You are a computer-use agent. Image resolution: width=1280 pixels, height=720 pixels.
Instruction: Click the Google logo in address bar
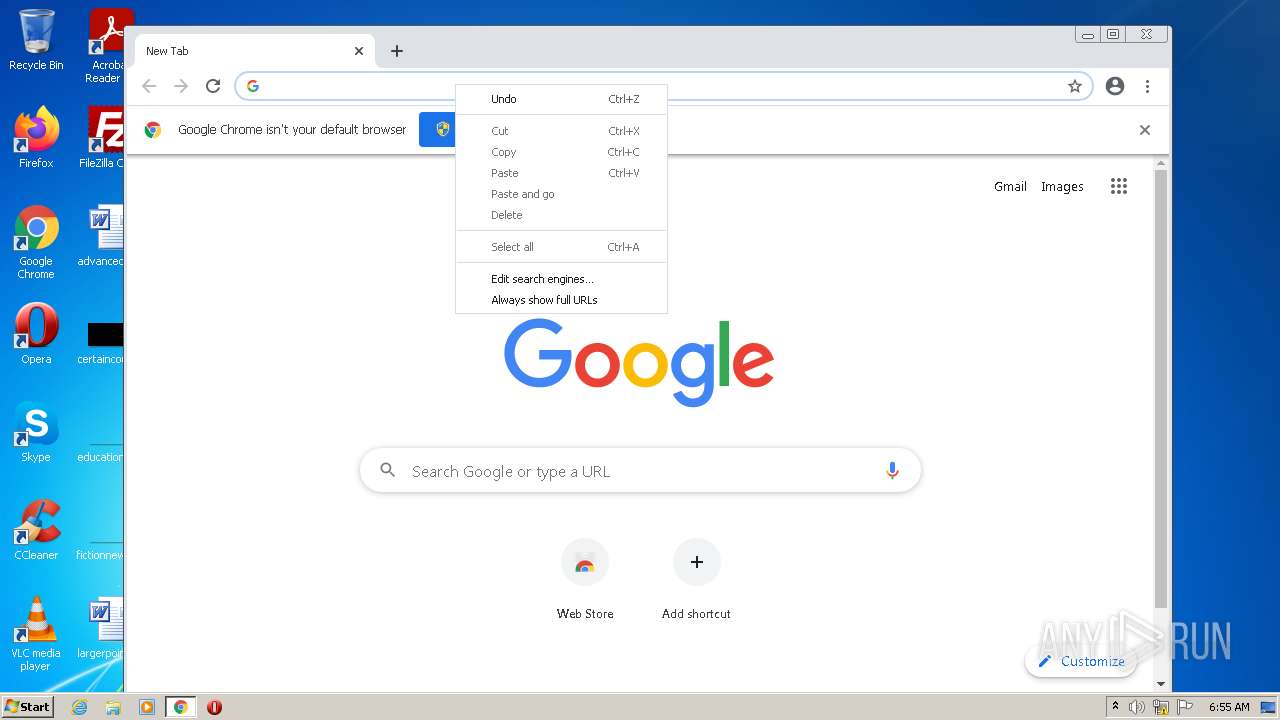tap(253, 86)
